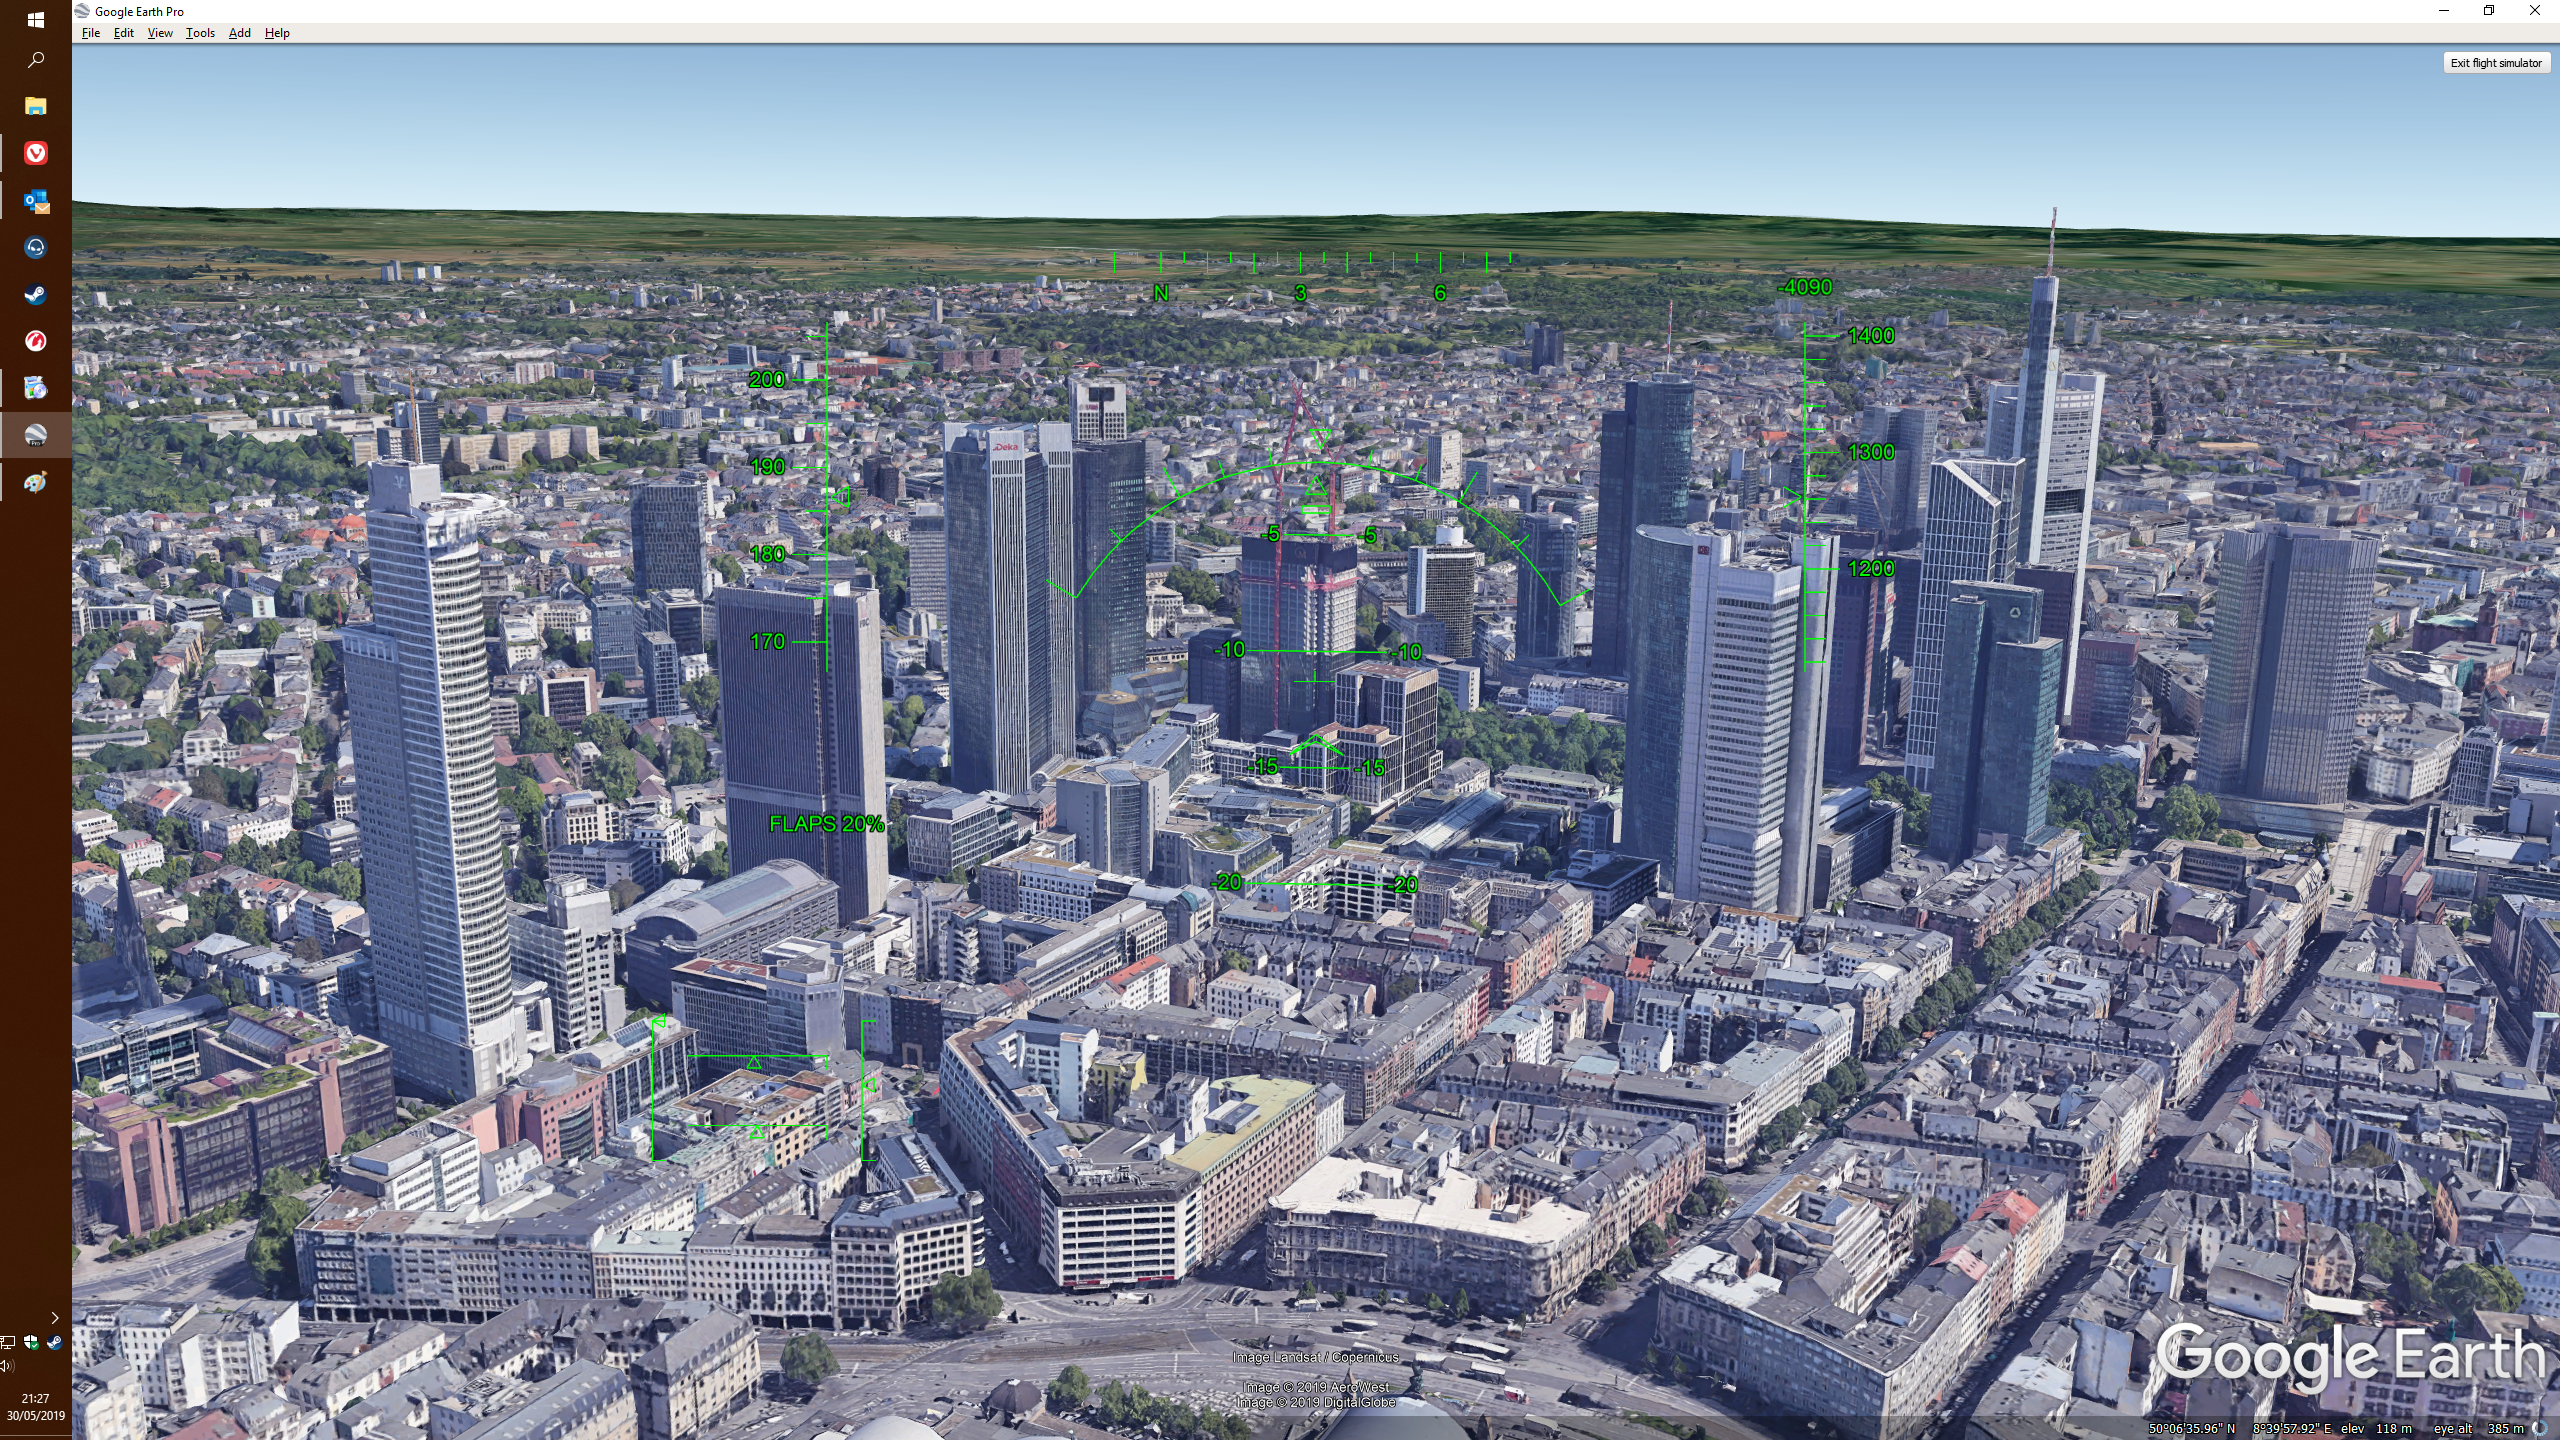Open Steam from the taskbar
2560x1440 pixels.
click(35, 294)
